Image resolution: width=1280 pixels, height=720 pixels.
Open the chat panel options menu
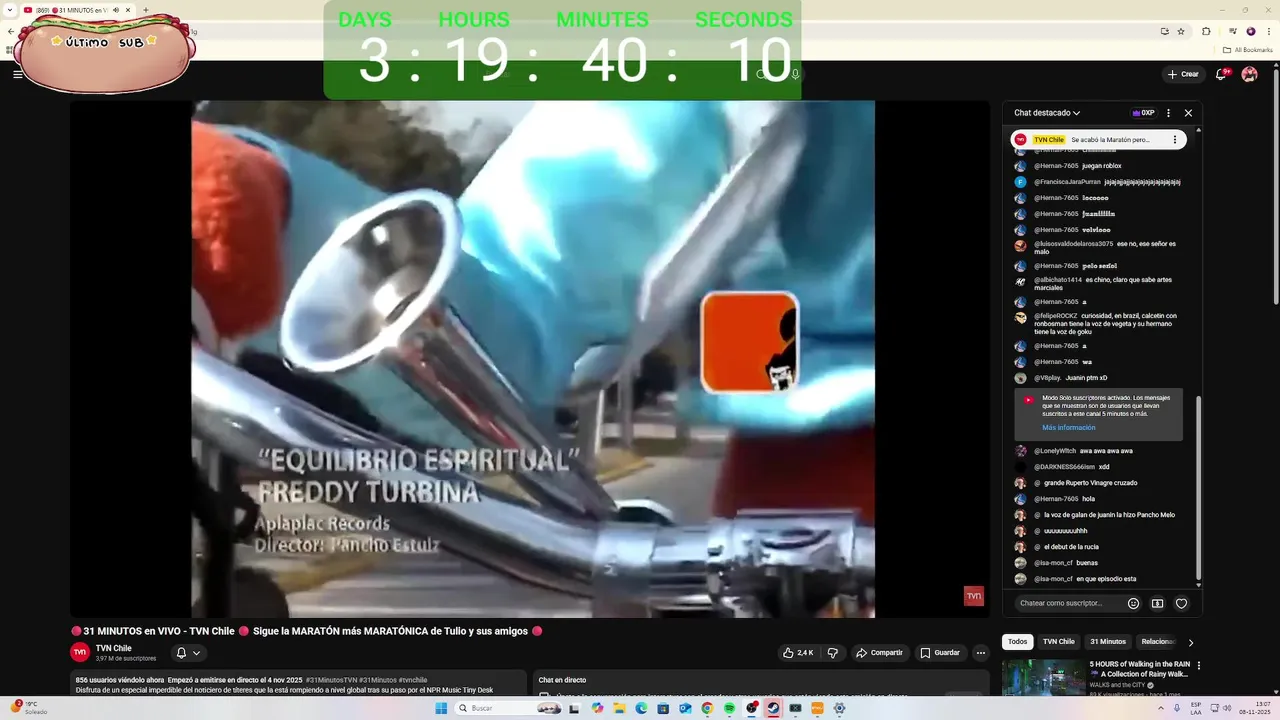(x=1168, y=113)
